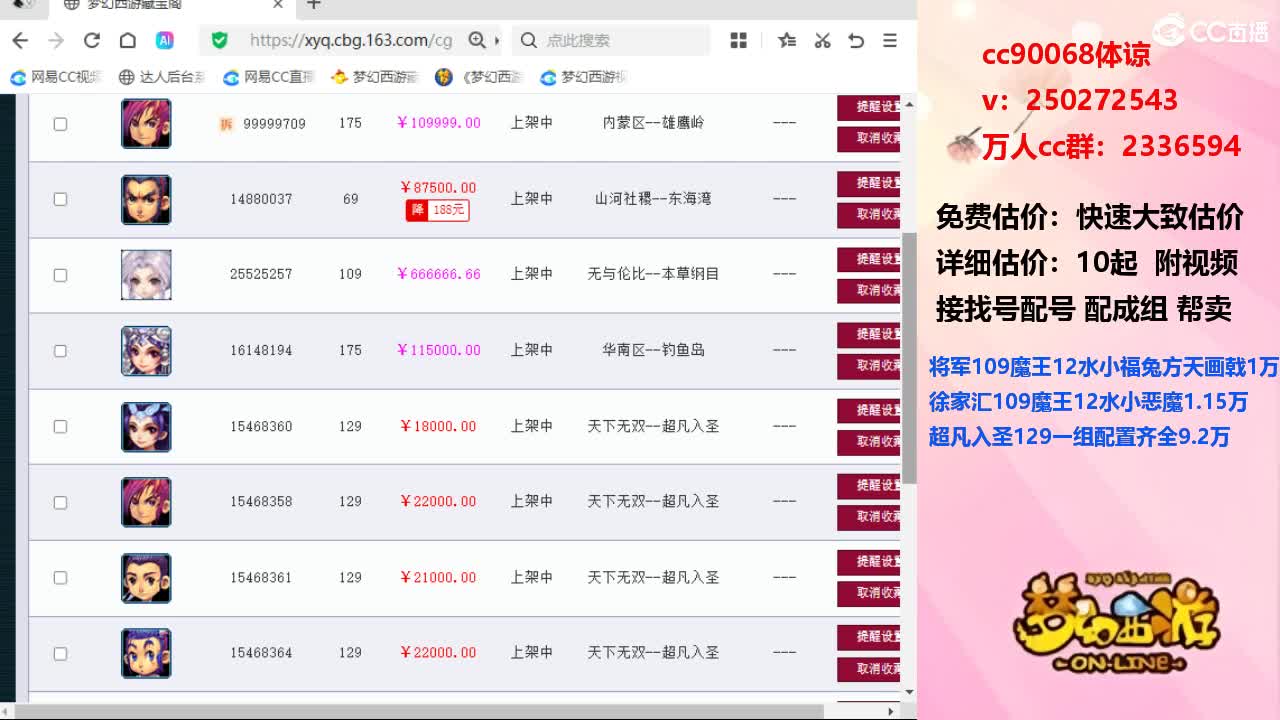
Task: Click the history restore arrow icon
Action: point(857,40)
